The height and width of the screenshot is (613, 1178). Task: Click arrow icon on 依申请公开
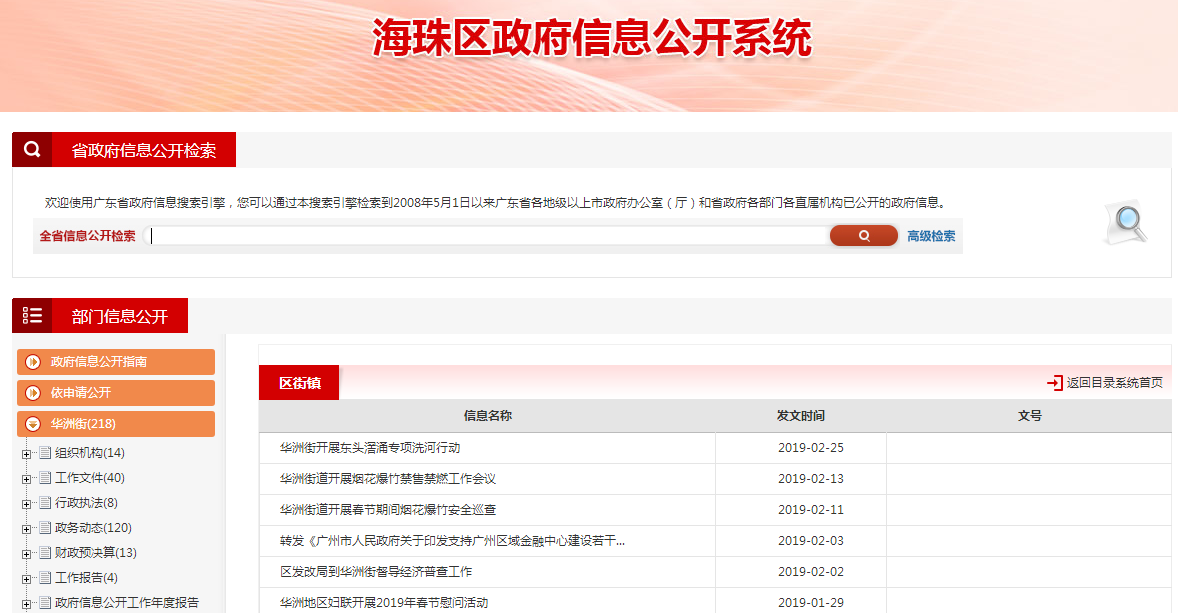click(x=33, y=393)
